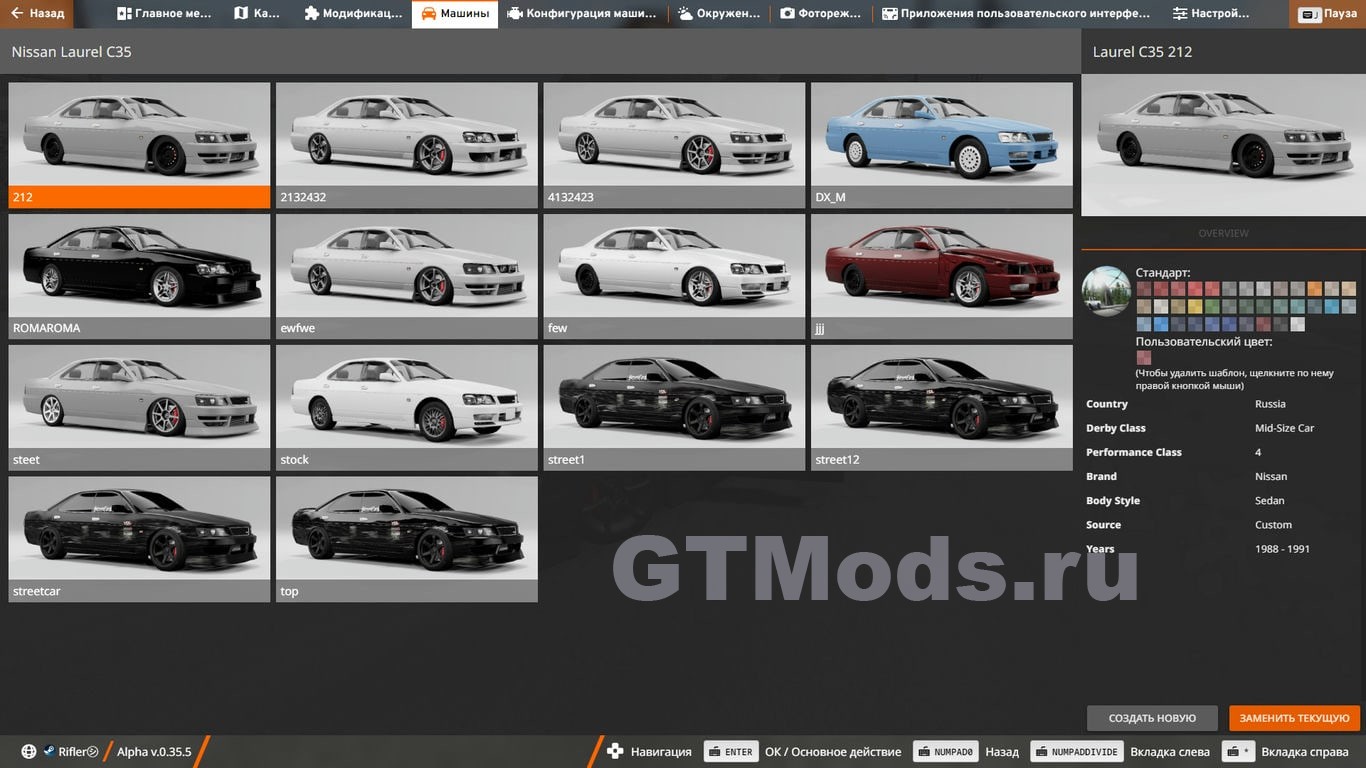This screenshot has height=768, width=1366.
Task: Click the asterisk key hint icon
Action: (1239, 752)
